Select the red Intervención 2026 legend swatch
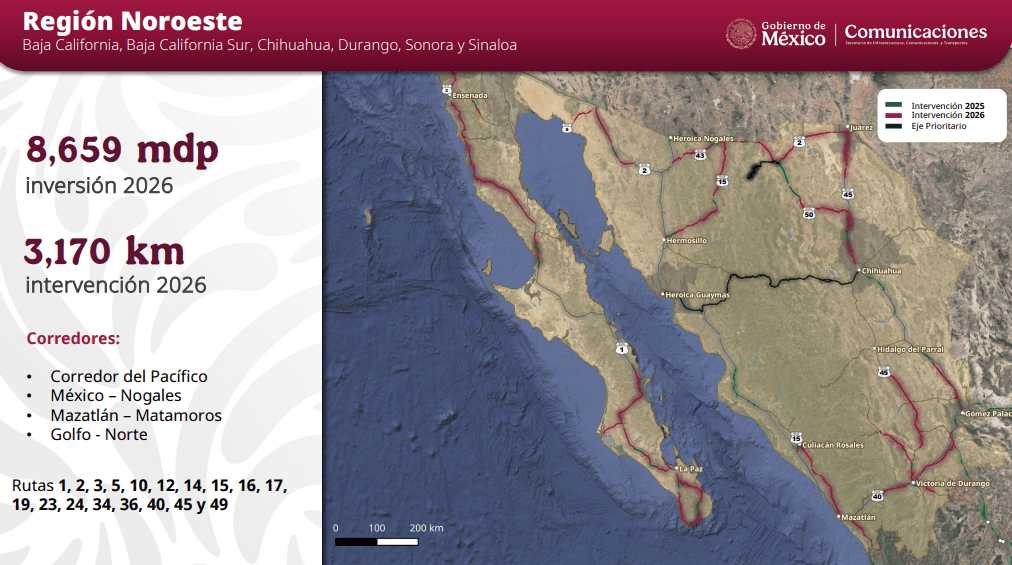The image size is (1012, 565). pyautogui.click(x=893, y=116)
